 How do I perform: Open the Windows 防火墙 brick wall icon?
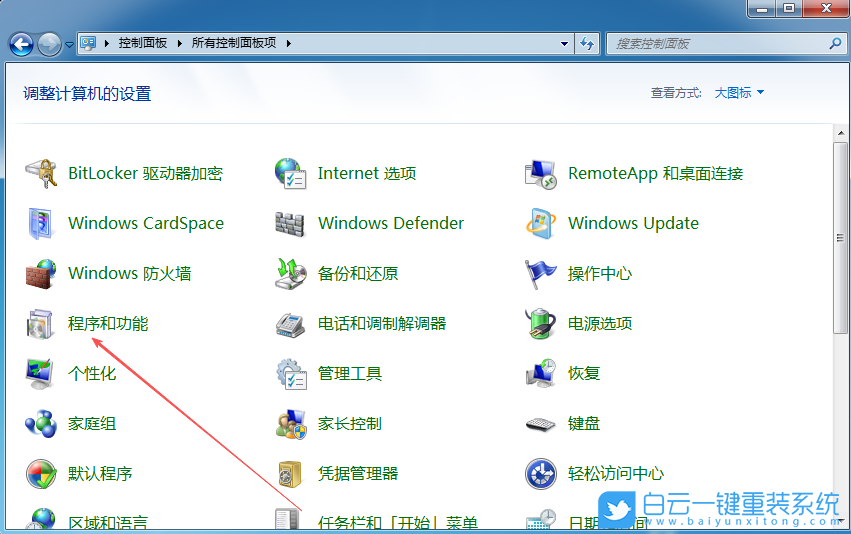tap(41, 274)
